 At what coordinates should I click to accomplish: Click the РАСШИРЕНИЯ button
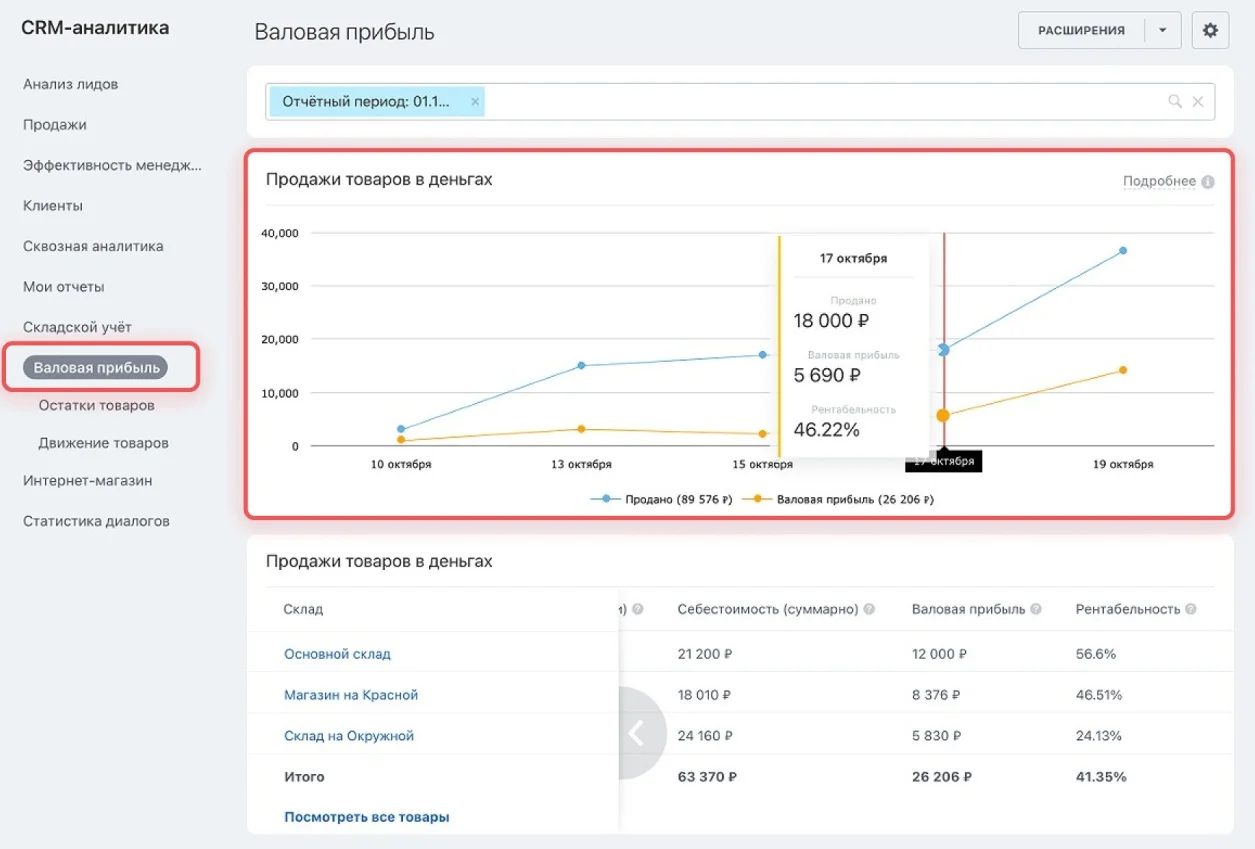pos(1081,30)
